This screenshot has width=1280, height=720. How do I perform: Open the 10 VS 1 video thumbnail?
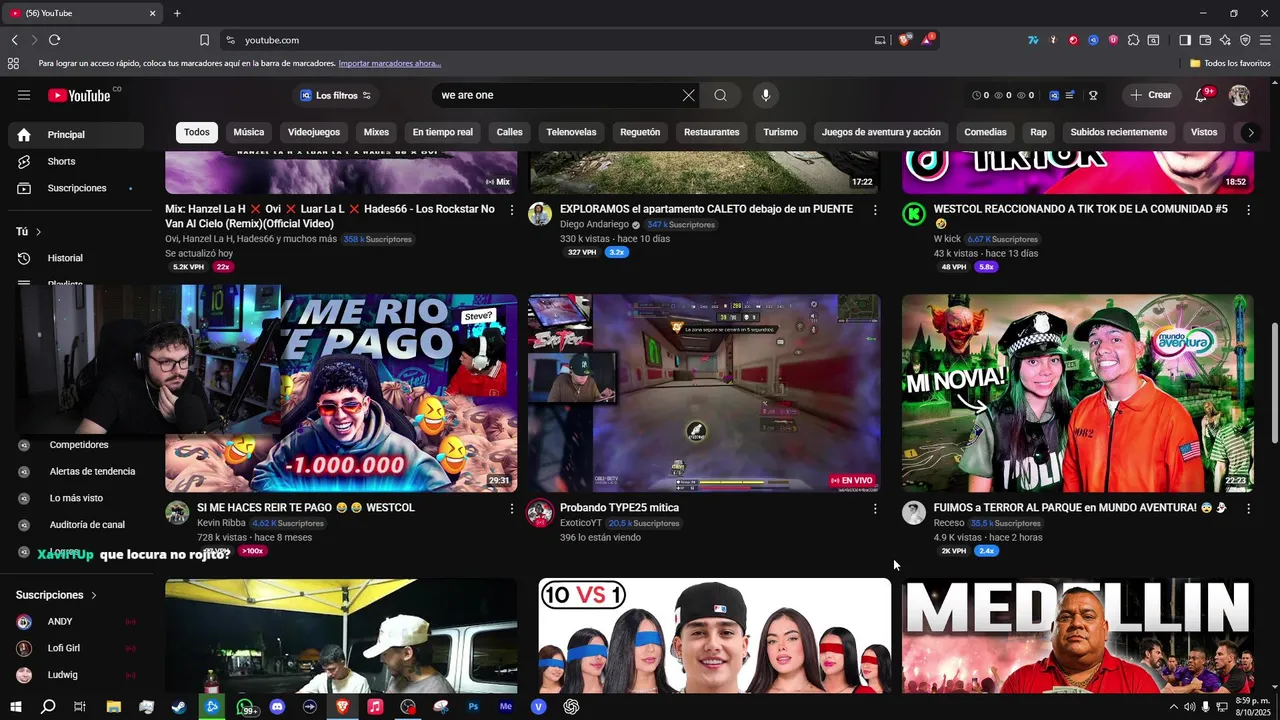pos(714,635)
